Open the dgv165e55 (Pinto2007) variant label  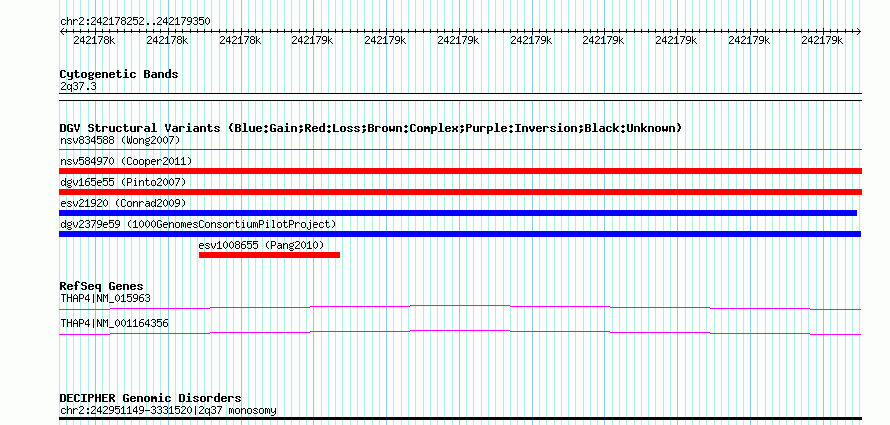pyautogui.click(x=123, y=182)
